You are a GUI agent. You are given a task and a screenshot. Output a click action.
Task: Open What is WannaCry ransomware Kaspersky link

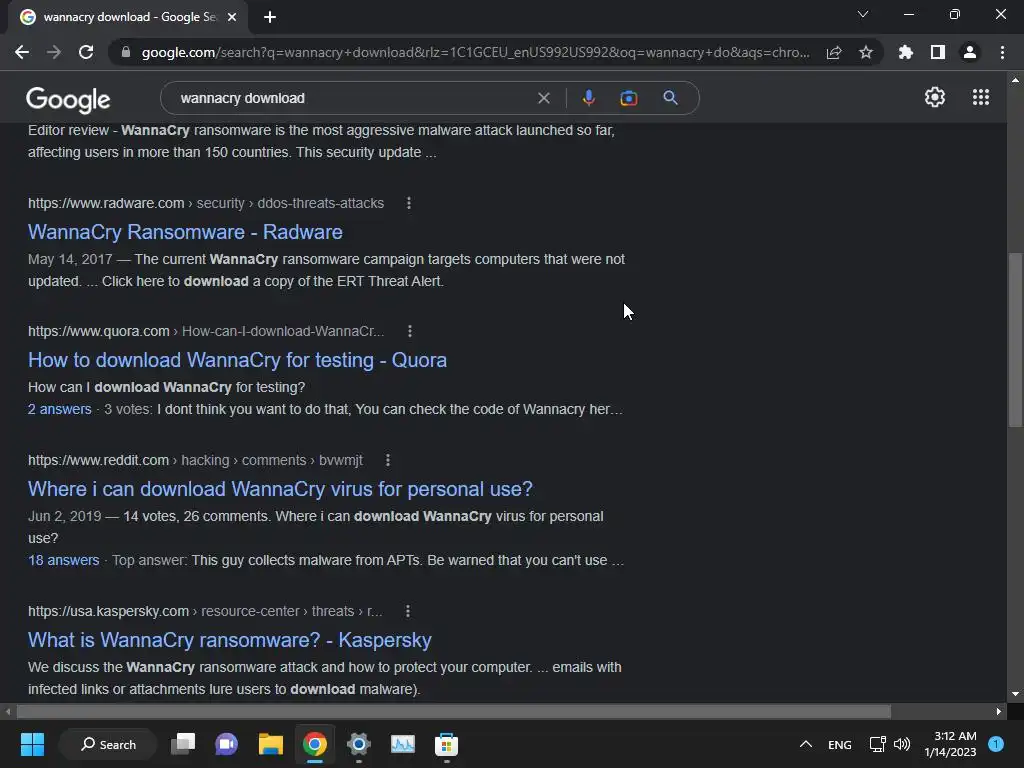click(x=229, y=640)
